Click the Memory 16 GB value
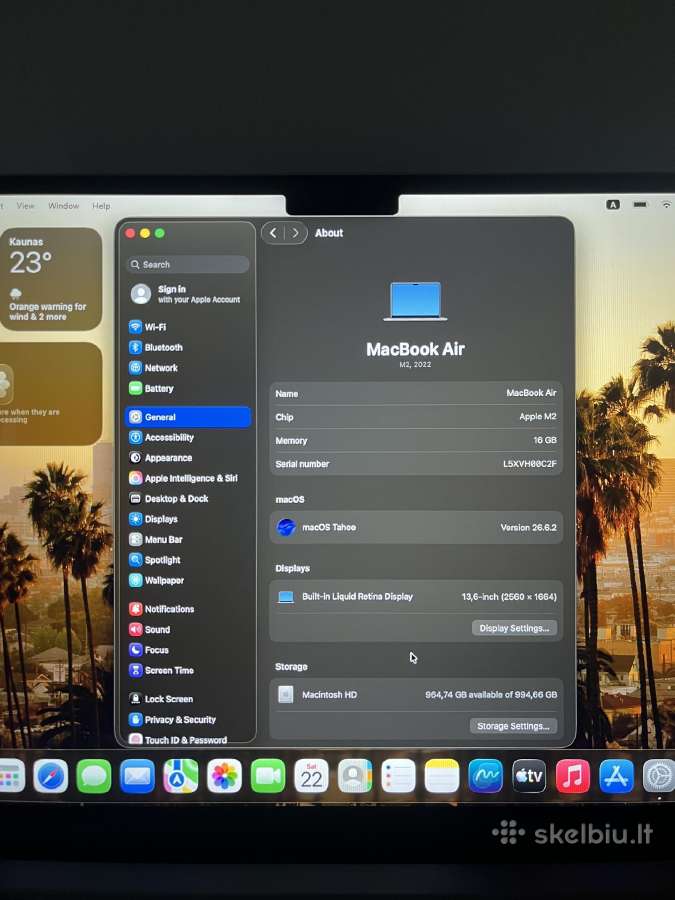675x900 pixels. (545, 440)
